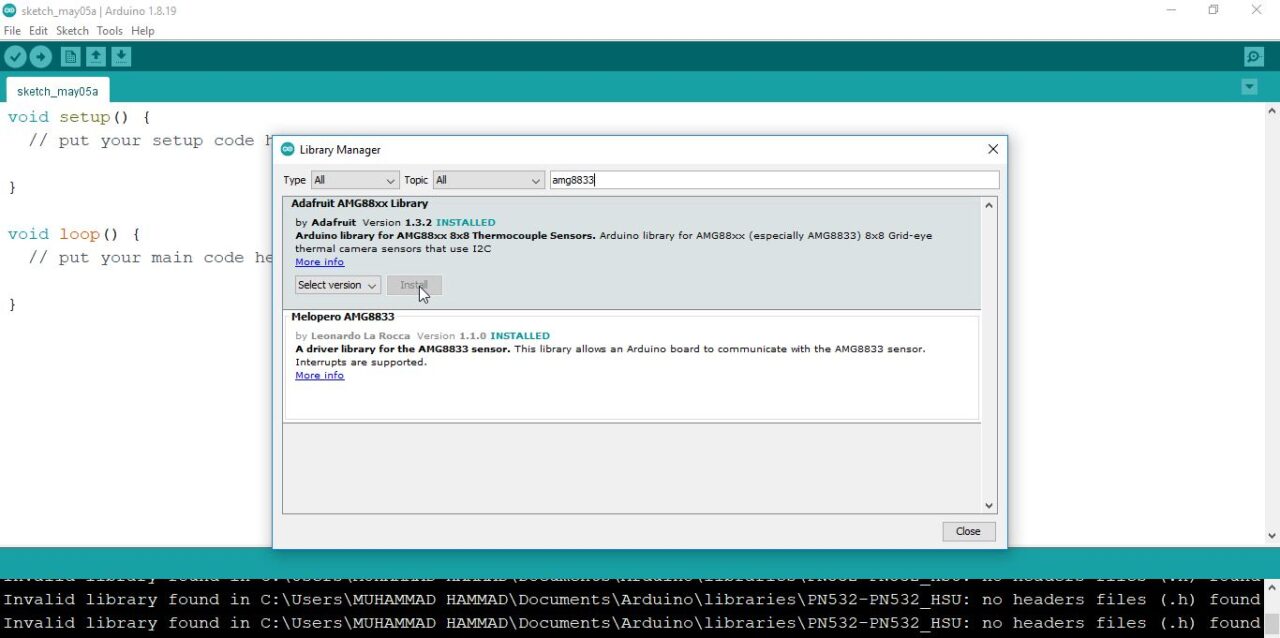Select the sketch_may05a tab
Image resolution: width=1280 pixels, height=638 pixels.
pos(58,91)
